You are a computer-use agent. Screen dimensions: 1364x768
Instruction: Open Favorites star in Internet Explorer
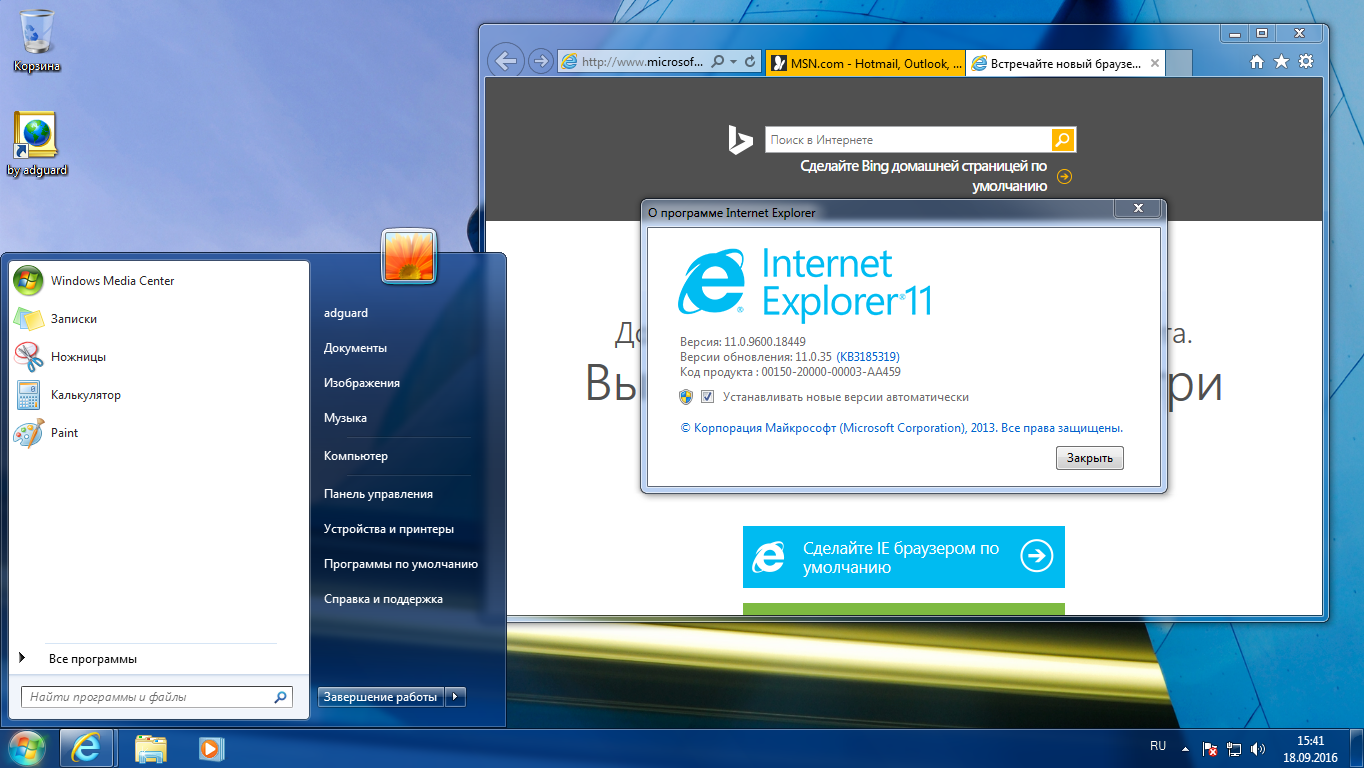coord(1281,62)
